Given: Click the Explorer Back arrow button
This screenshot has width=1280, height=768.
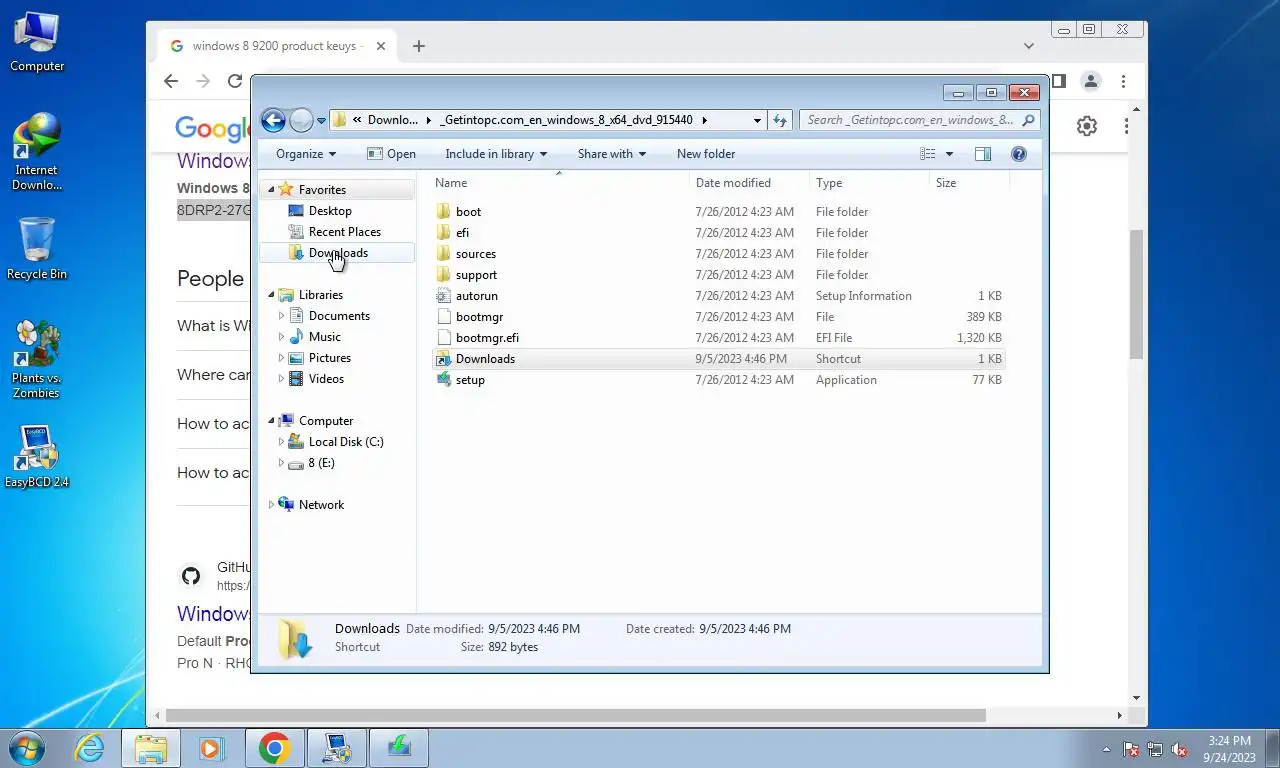Looking at the screenshot, I should [273, 120].
